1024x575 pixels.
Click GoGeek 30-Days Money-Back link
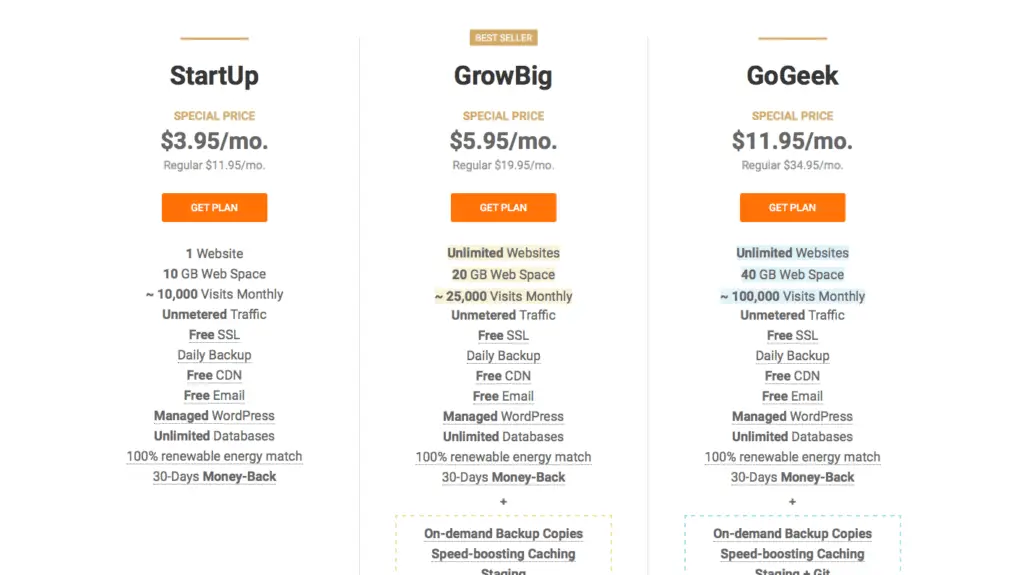(x=792, y=477)
